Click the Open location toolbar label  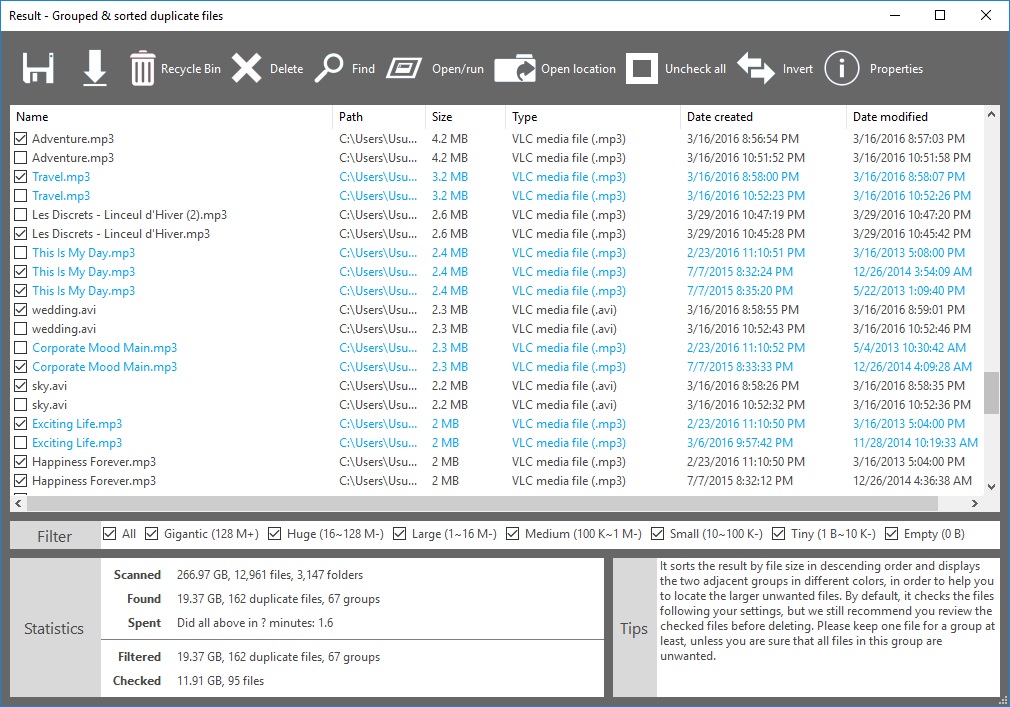(x=578, y=69)
